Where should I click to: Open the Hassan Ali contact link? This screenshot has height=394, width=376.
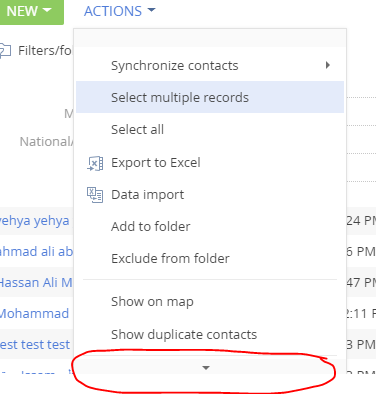click(36, 283)
